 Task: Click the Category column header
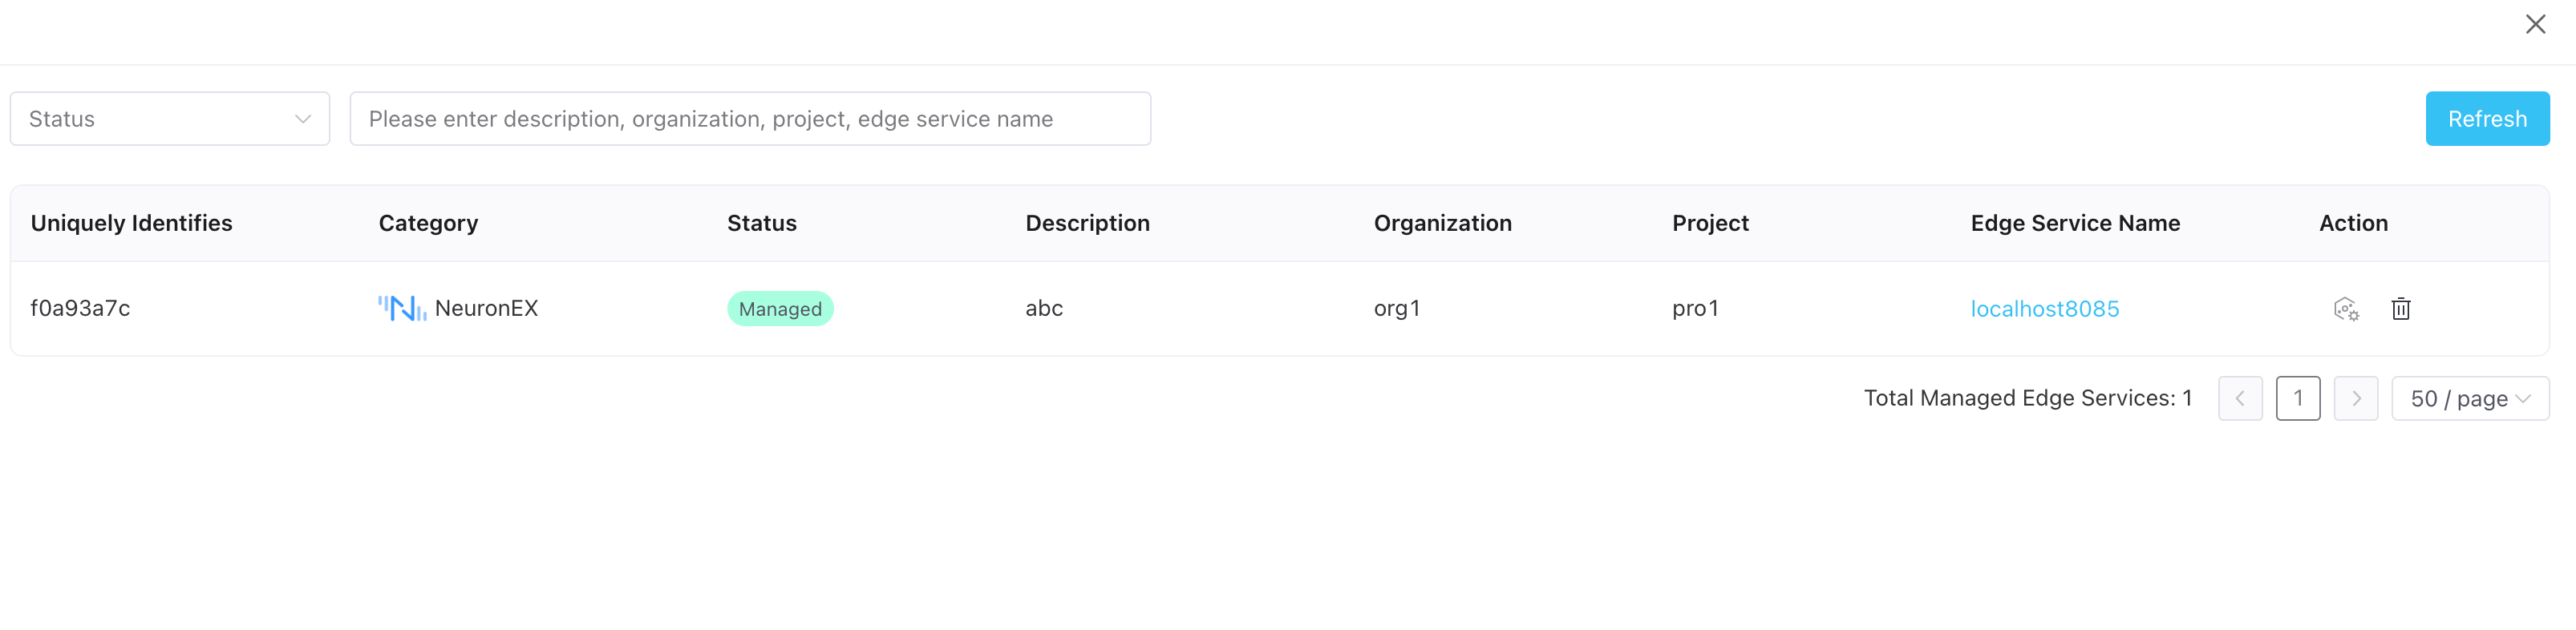(x=428, y=223)
